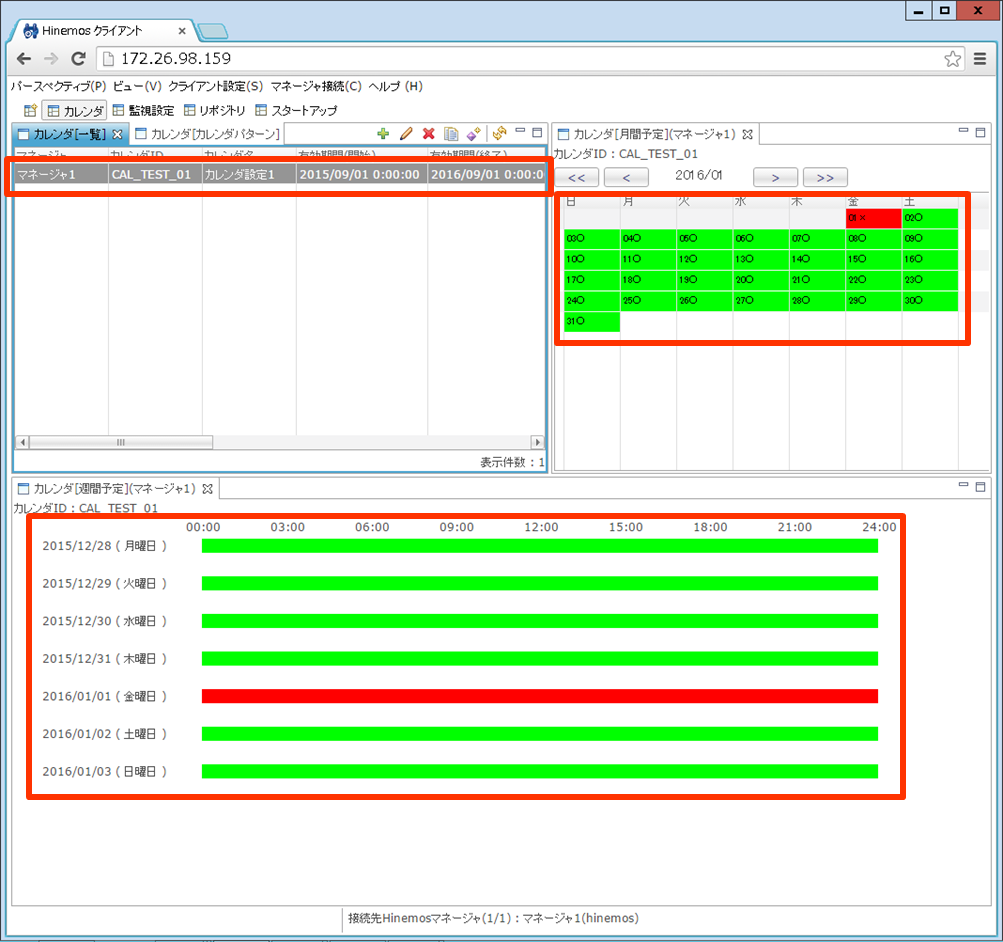Close the Hinemos クライアント browser tab

coord(182,31)
